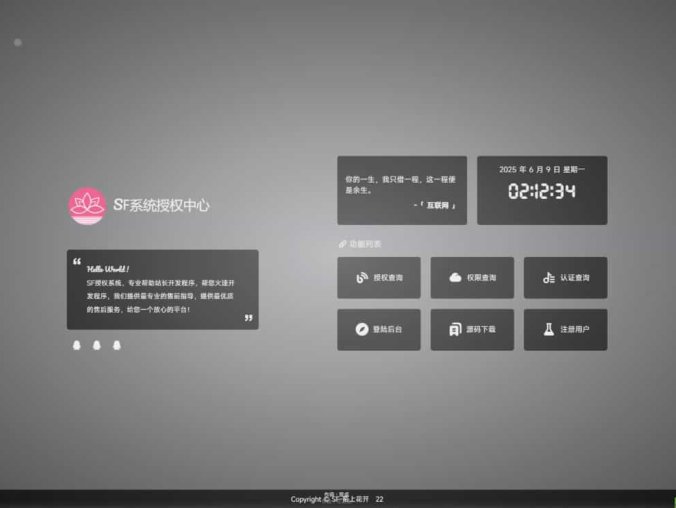The width and height of the screenshot is (676, 508).
Task: Go to 认证查询
Action: click(x=565, y=278)
